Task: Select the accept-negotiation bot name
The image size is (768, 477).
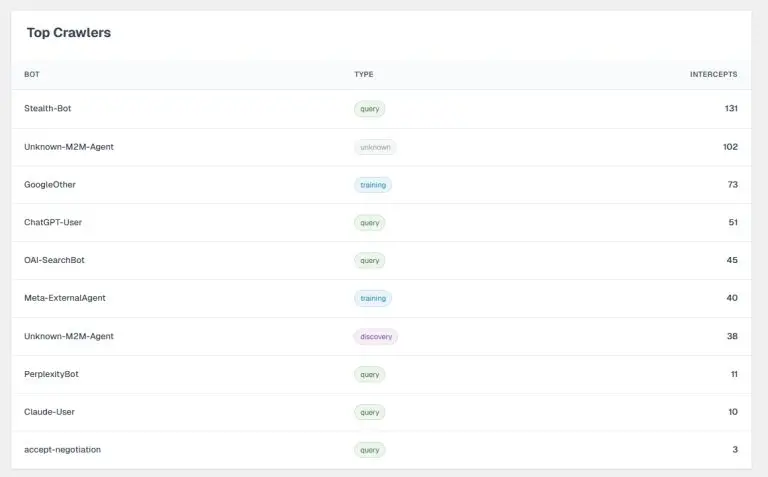Action: (62, 449)
